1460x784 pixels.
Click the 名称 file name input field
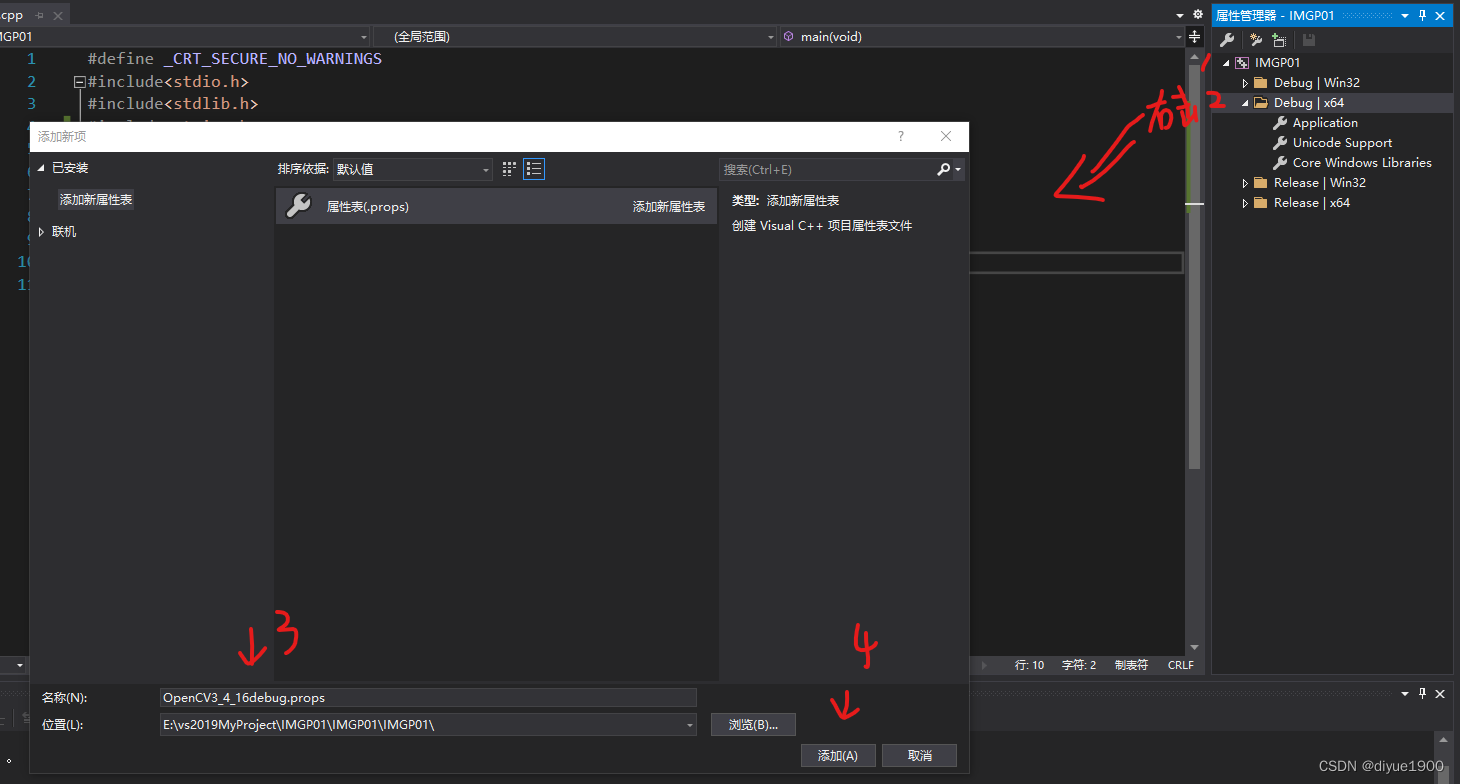(428, 698)
